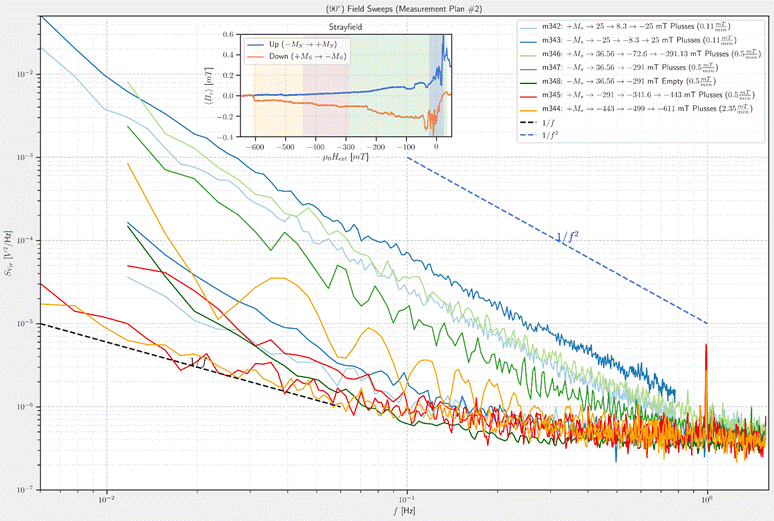Click the inset μ0H x-axis label

[346, 156]
